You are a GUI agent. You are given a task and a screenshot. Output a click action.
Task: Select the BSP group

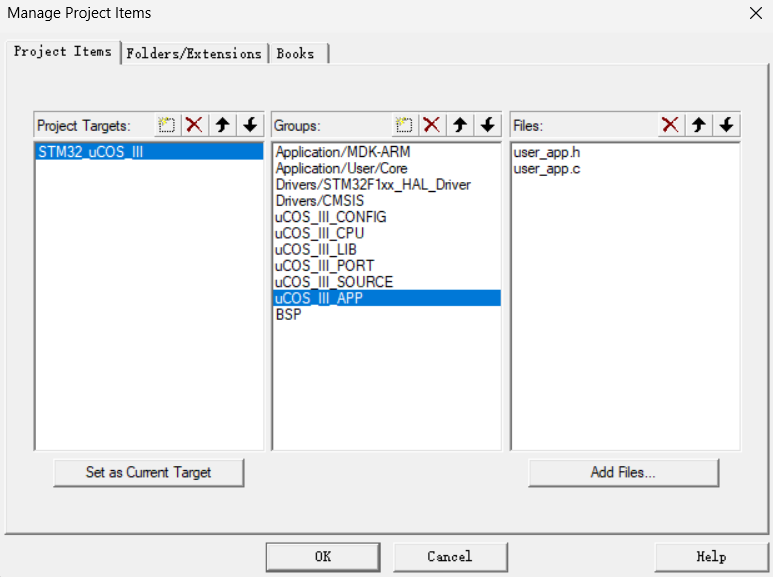point(386,315)
